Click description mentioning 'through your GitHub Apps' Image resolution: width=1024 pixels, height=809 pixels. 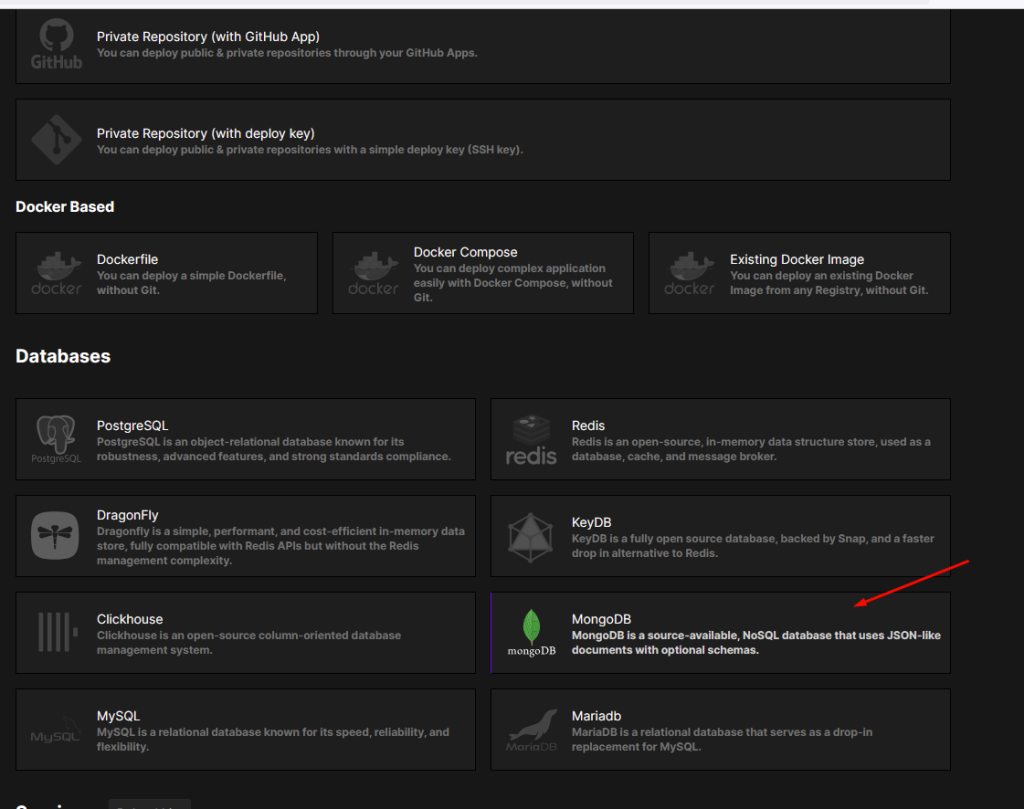(287, 53)
